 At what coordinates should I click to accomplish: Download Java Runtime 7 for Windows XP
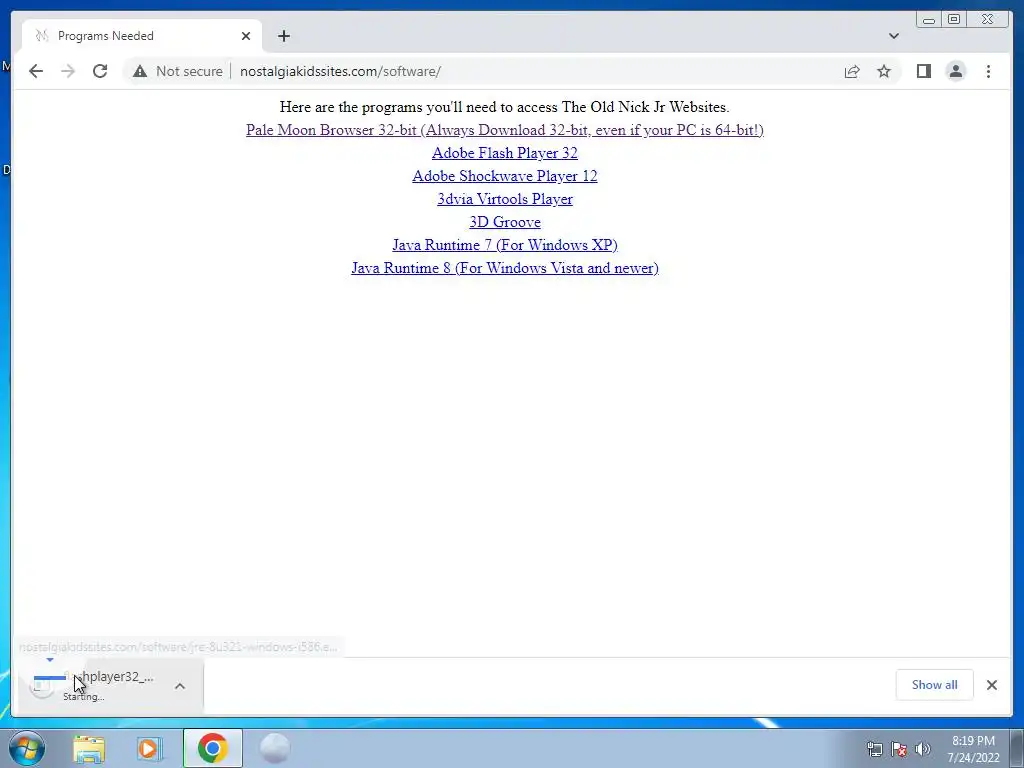505,245
